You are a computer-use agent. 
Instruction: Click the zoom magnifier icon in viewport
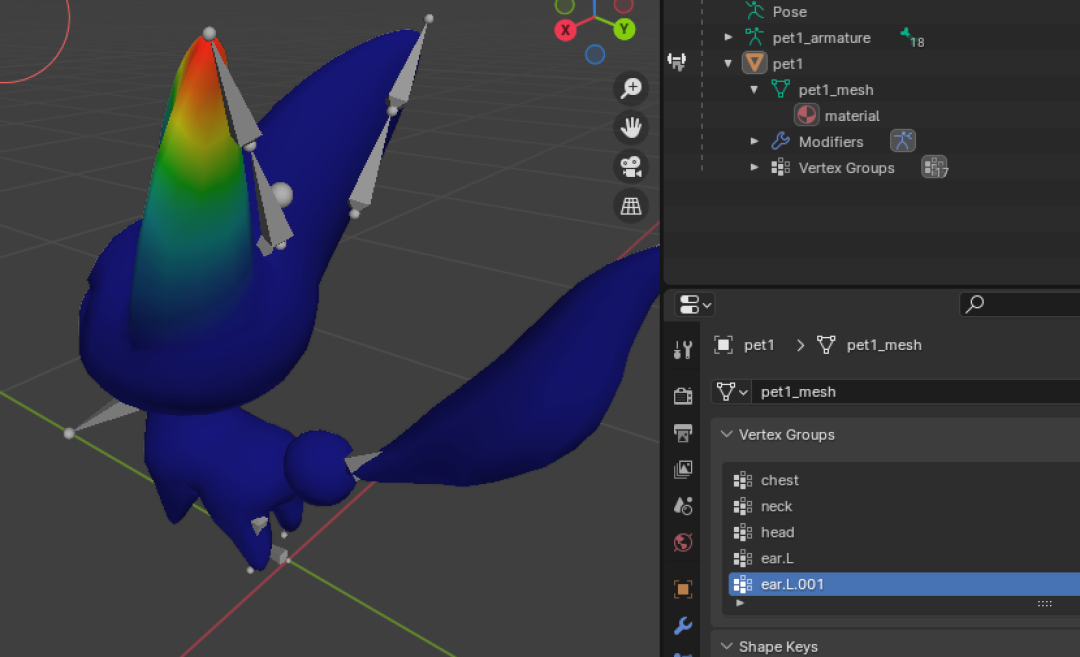pos(631,88)
